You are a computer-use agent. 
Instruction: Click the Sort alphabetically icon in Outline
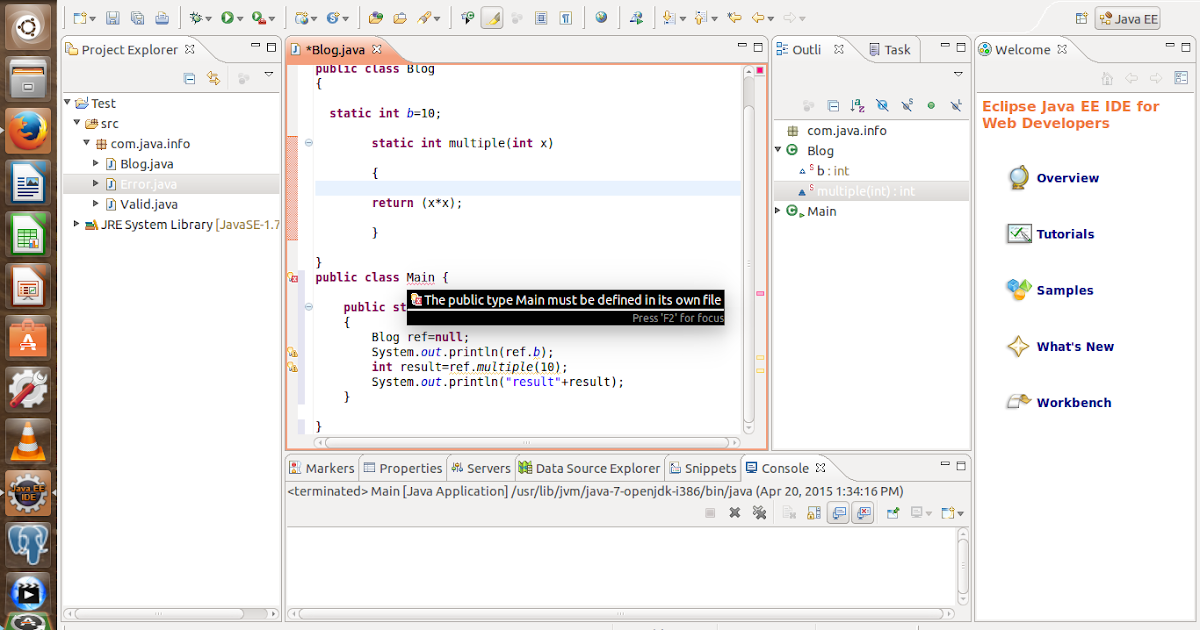(x=857, y=105)
